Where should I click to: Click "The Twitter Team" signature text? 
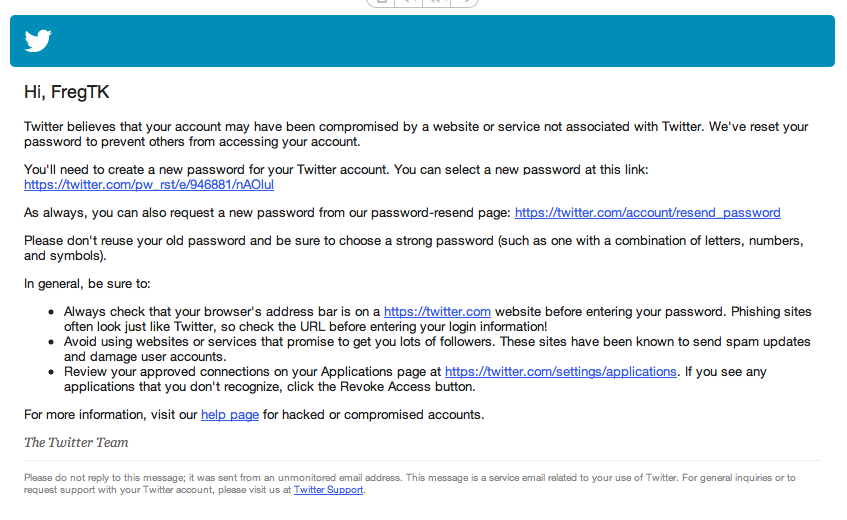(76, 442)
